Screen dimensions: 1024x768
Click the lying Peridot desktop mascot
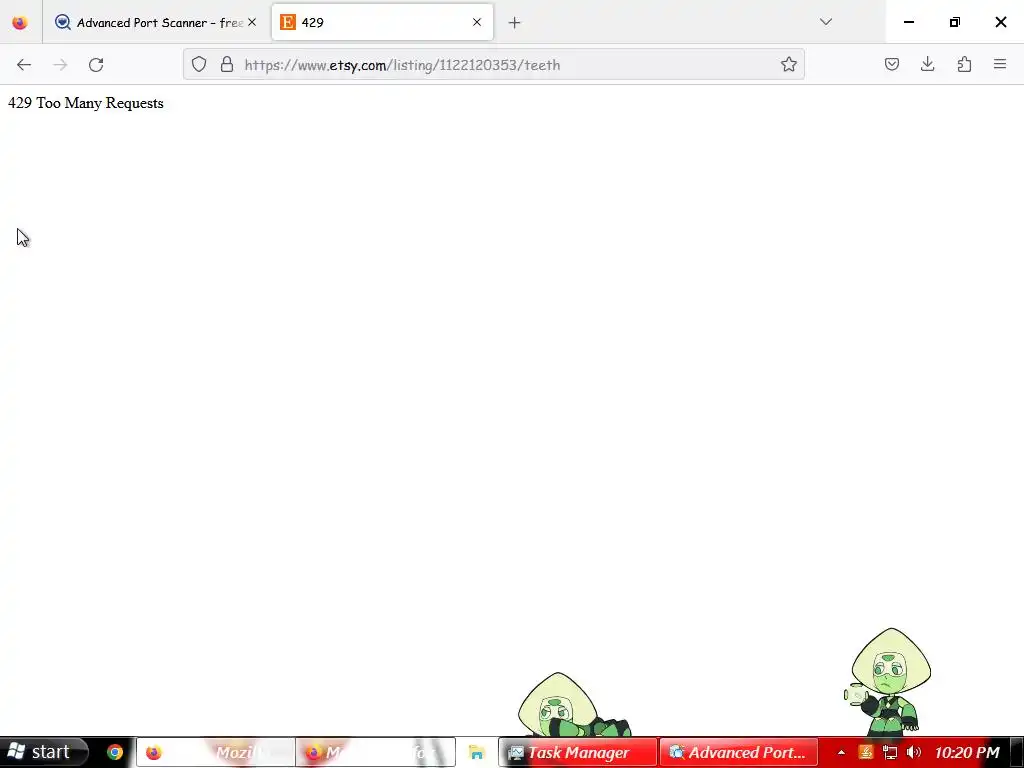coord(573,706)
